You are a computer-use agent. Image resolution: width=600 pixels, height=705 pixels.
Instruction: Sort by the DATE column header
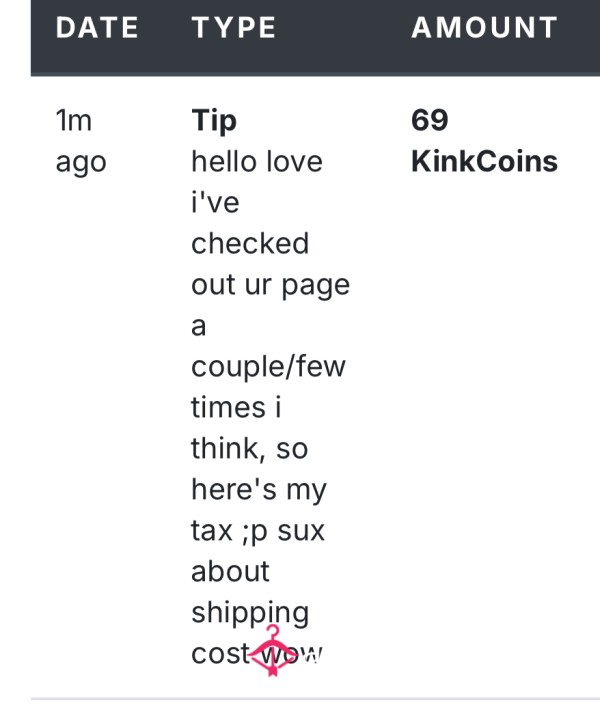[97, 27]
